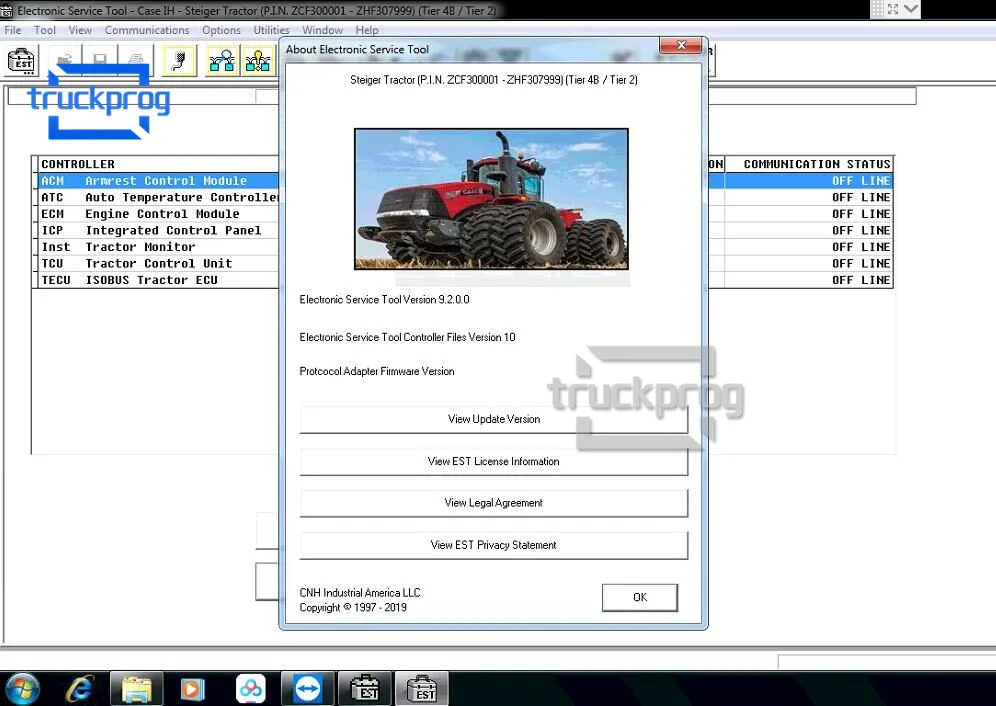Open the Options menu
Viewport: 996px width, 706px height.
click(221, 30)
